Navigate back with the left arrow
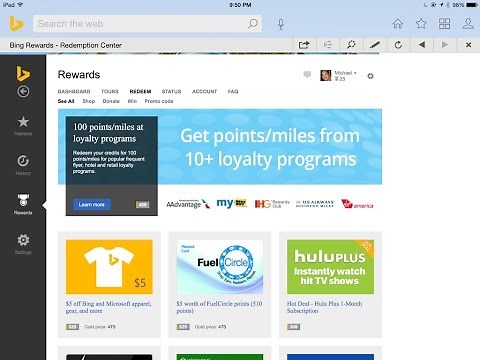480x360 pixels. pyautogui.click(x=422, y=44)
